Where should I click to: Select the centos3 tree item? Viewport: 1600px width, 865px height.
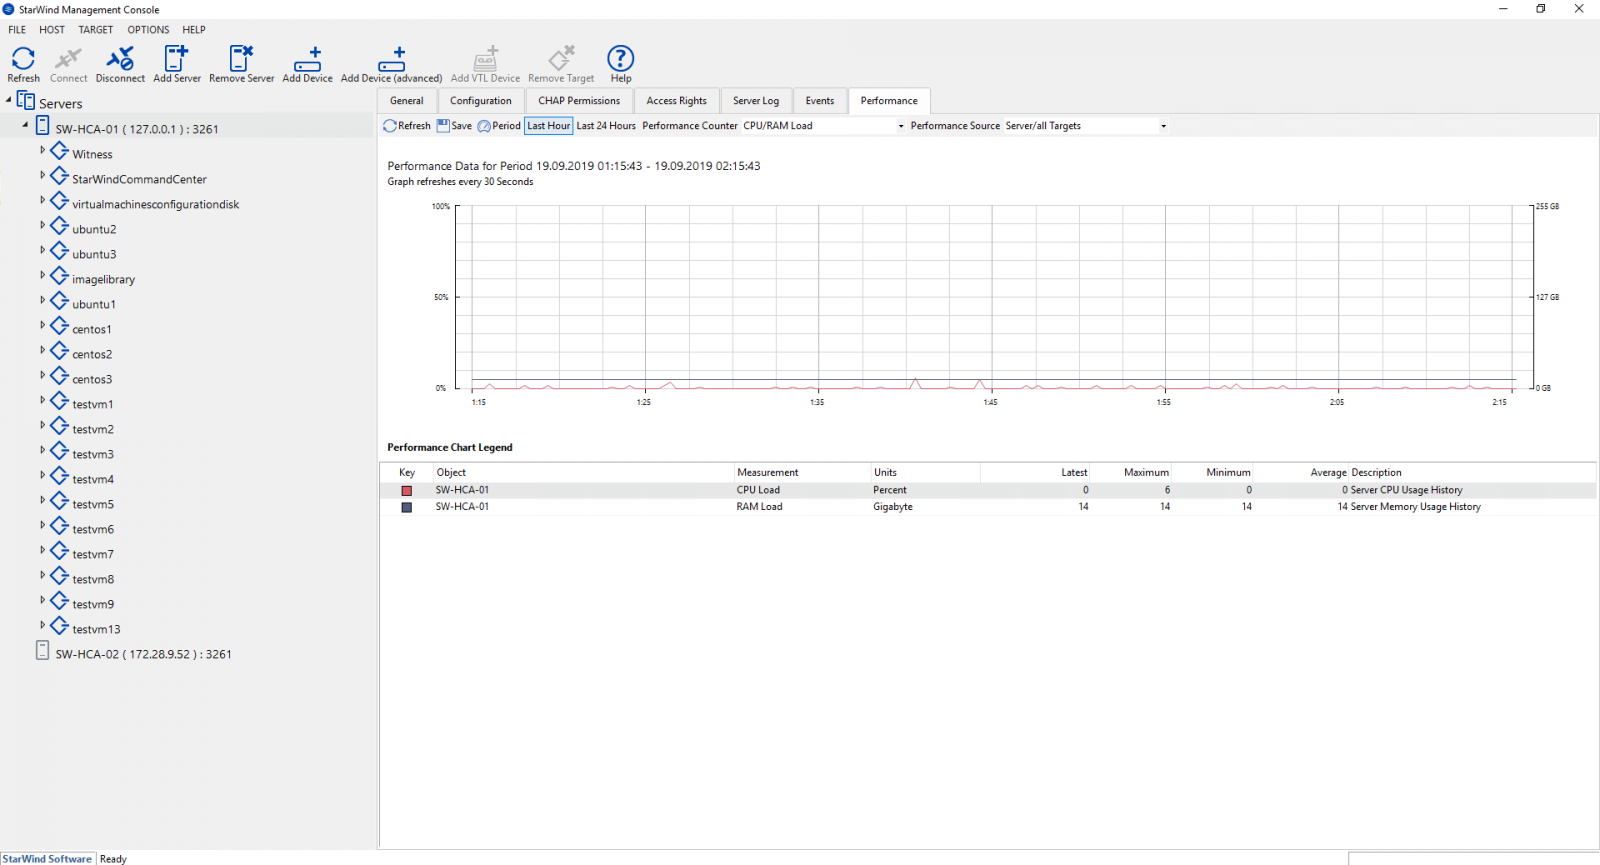point(92,380)
